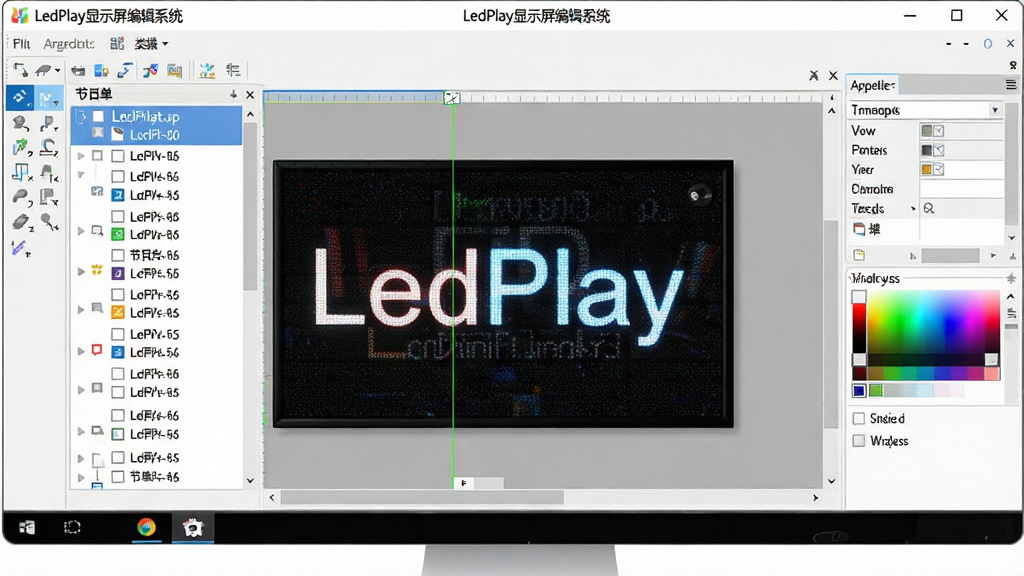The width and height of the screenshot is (1024, 576).
Task: Open the Tmaops dropdown
Action: coord(995,110)
